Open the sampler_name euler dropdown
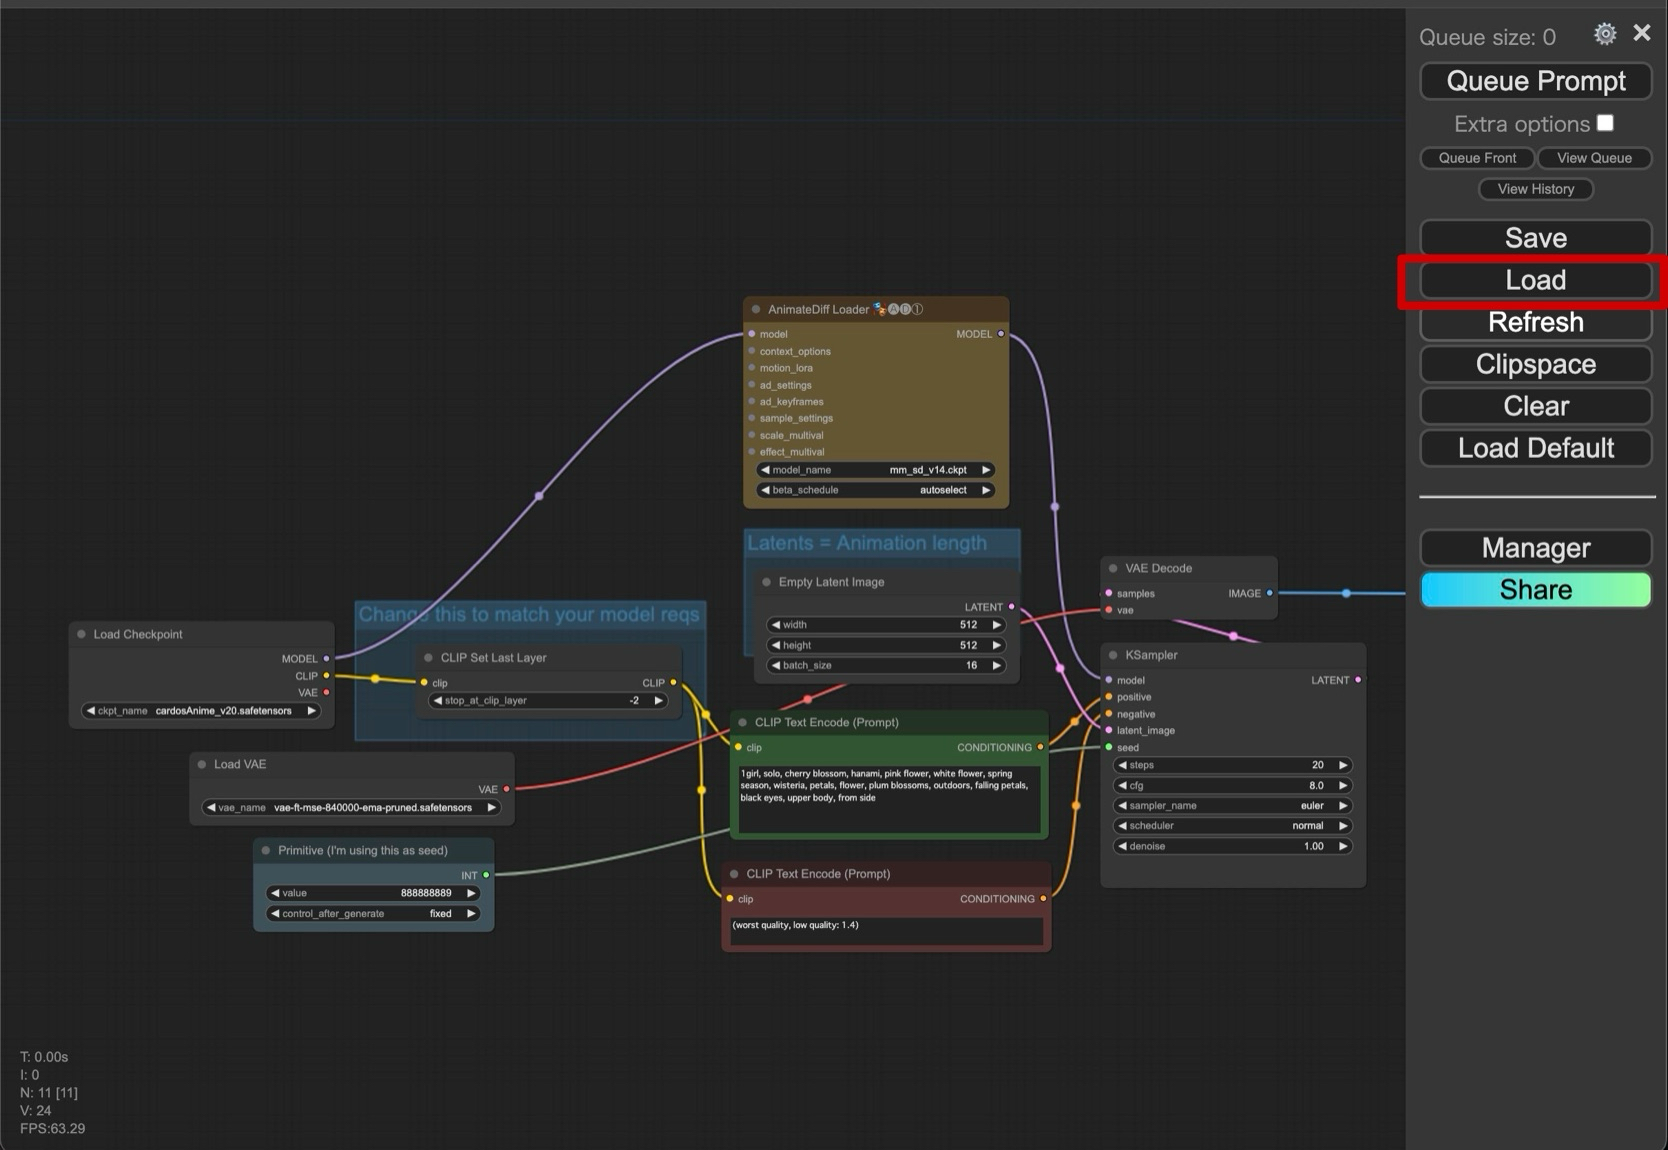Image resolution: width=1668 pixels, height=1150 pixels. click(1232, 806)
